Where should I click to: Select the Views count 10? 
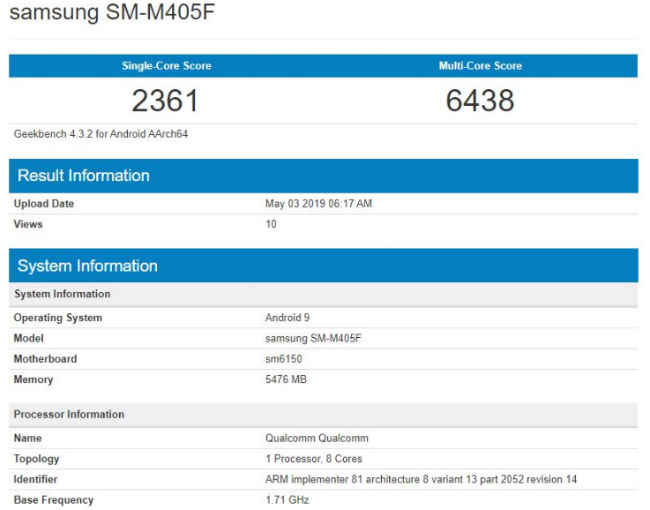coord(271,224)
